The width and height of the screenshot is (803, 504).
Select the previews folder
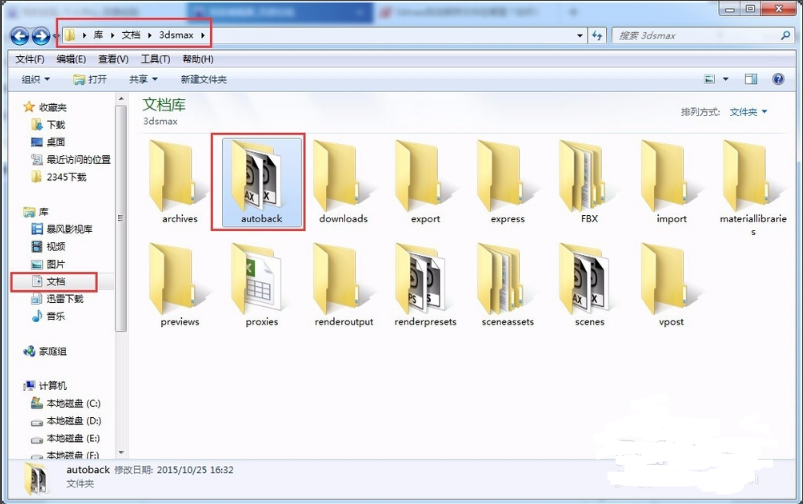click(x=179, y=285)
